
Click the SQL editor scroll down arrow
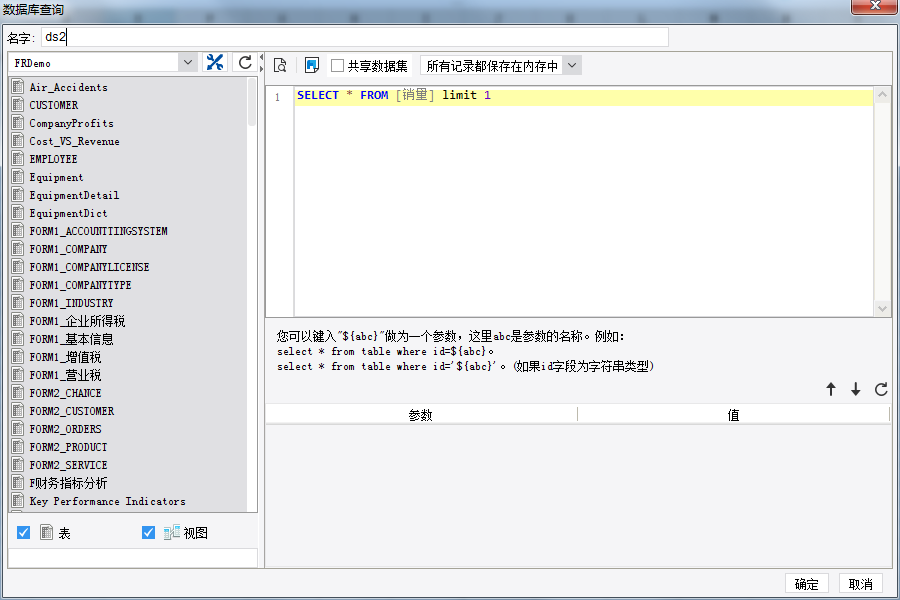[882, 308]
